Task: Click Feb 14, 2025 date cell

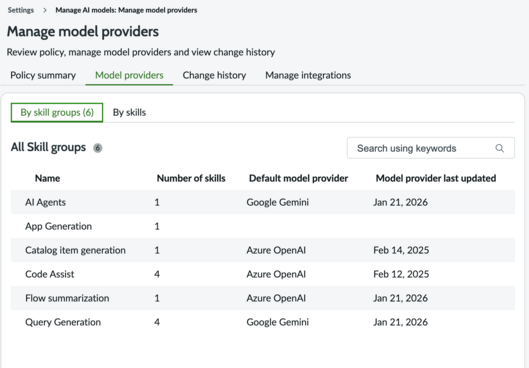Action: click(x=401, y=250)
